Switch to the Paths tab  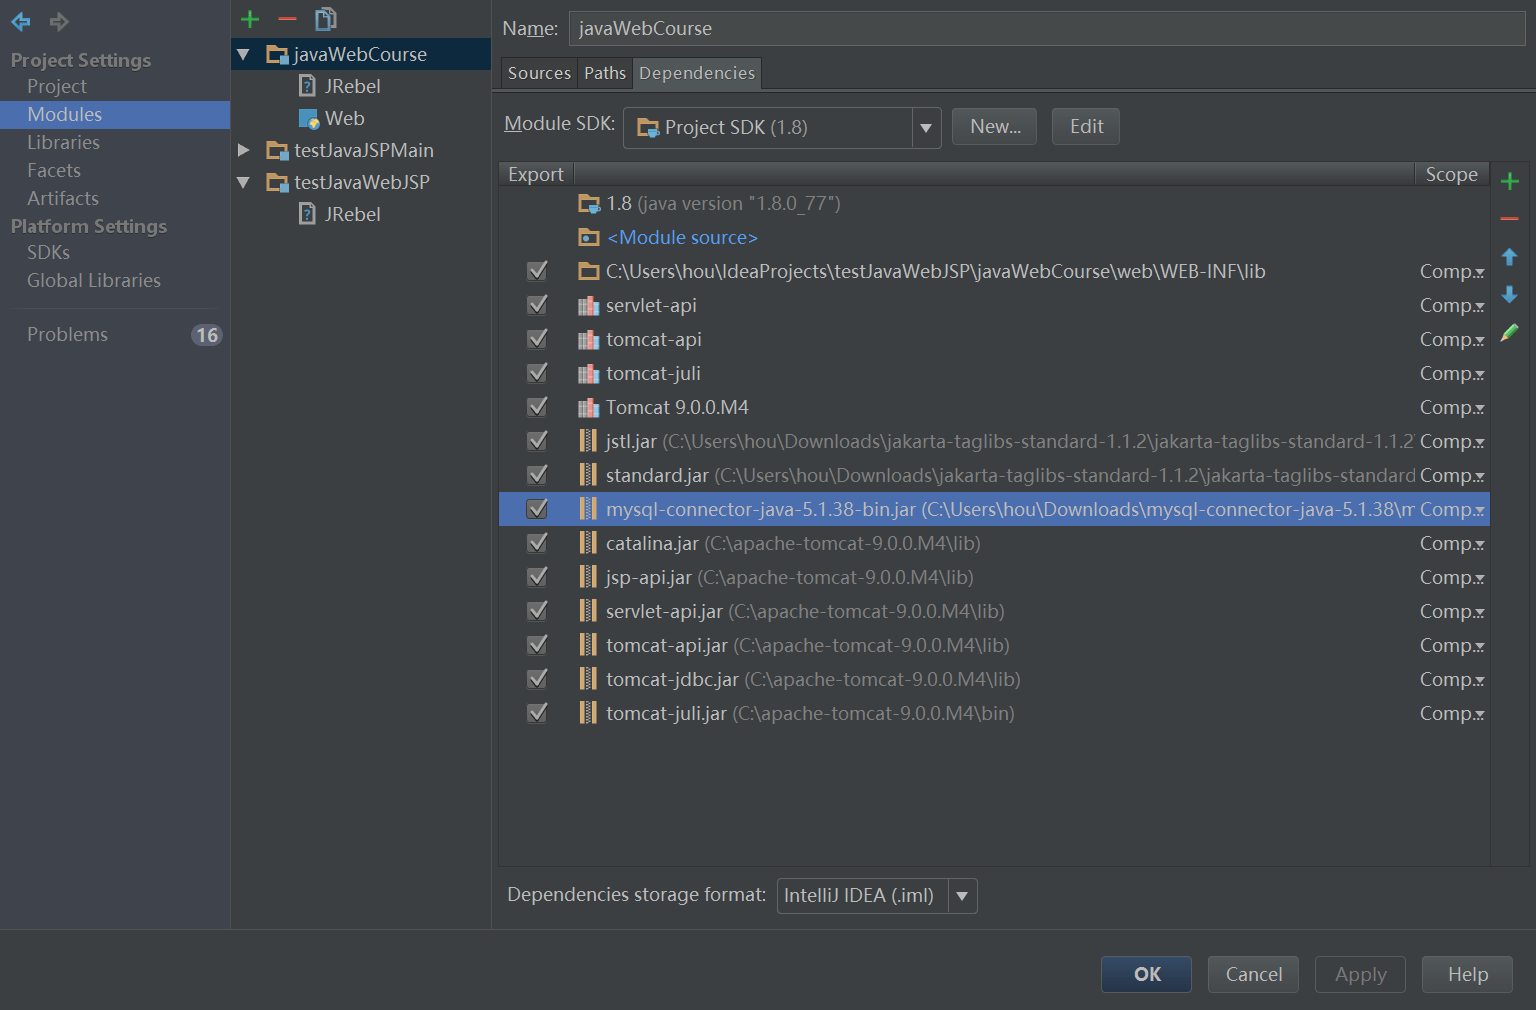tap(604, 72)
